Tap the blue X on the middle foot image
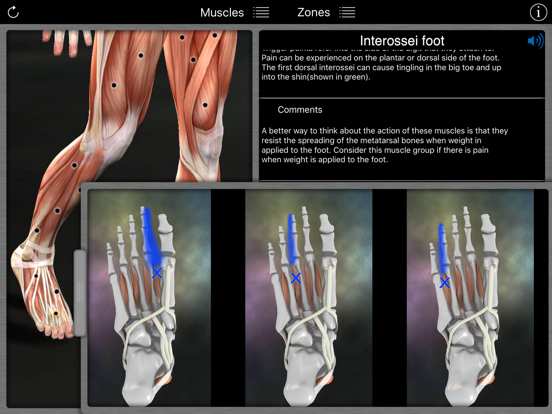 [x=296, y=278]
